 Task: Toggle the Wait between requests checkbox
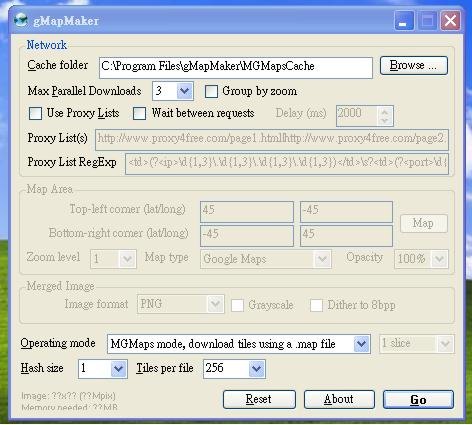tap(139, 113)
